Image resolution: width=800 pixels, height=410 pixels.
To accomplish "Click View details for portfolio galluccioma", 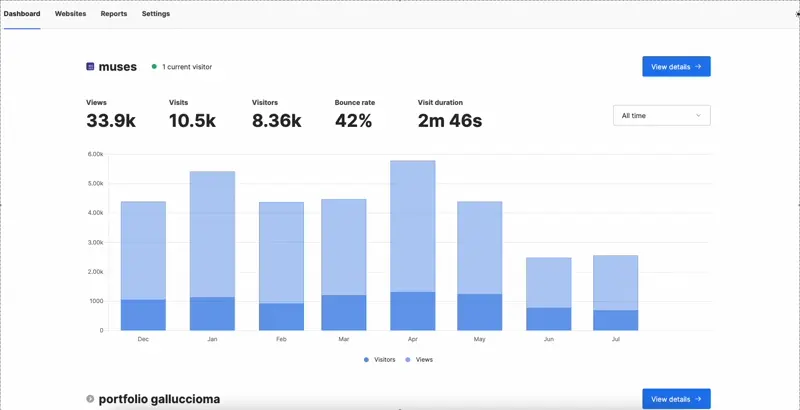I will pyautogui.click(x=676, y=399).
